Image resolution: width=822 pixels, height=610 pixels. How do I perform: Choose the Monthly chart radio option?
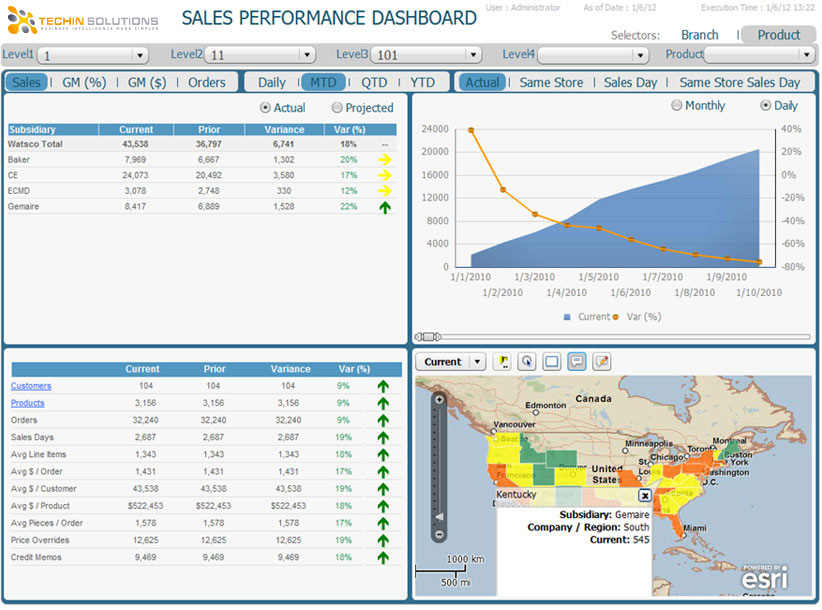tap(677, 106)
